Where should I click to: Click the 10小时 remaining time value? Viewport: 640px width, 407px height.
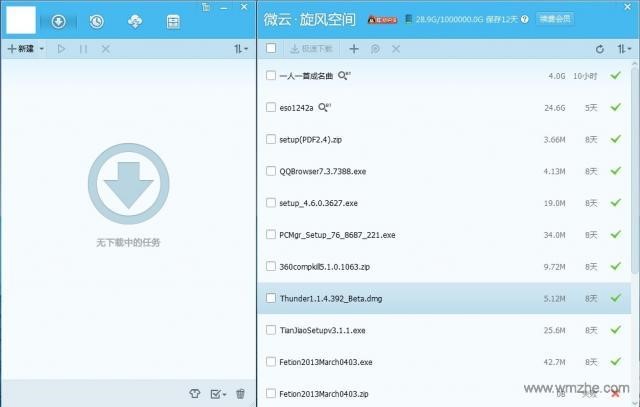pos(585,76)
